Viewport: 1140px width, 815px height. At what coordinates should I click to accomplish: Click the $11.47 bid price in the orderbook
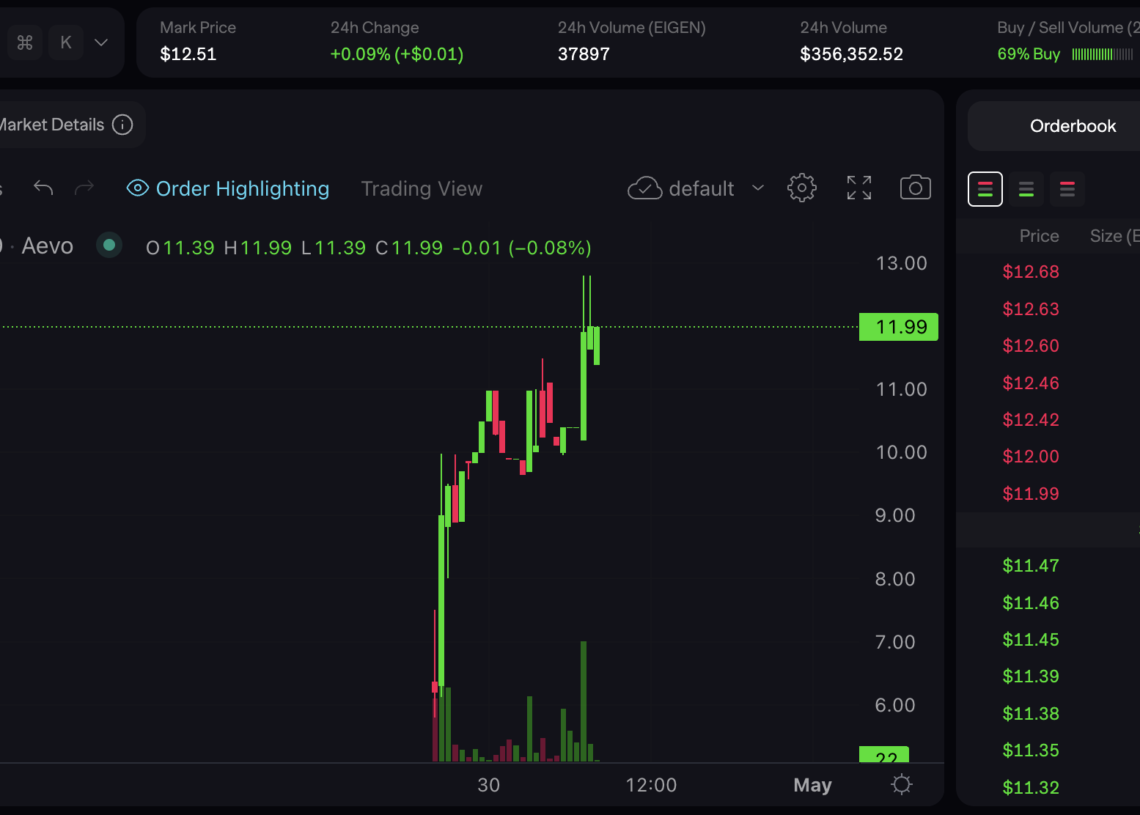(x=1031, y=566)
